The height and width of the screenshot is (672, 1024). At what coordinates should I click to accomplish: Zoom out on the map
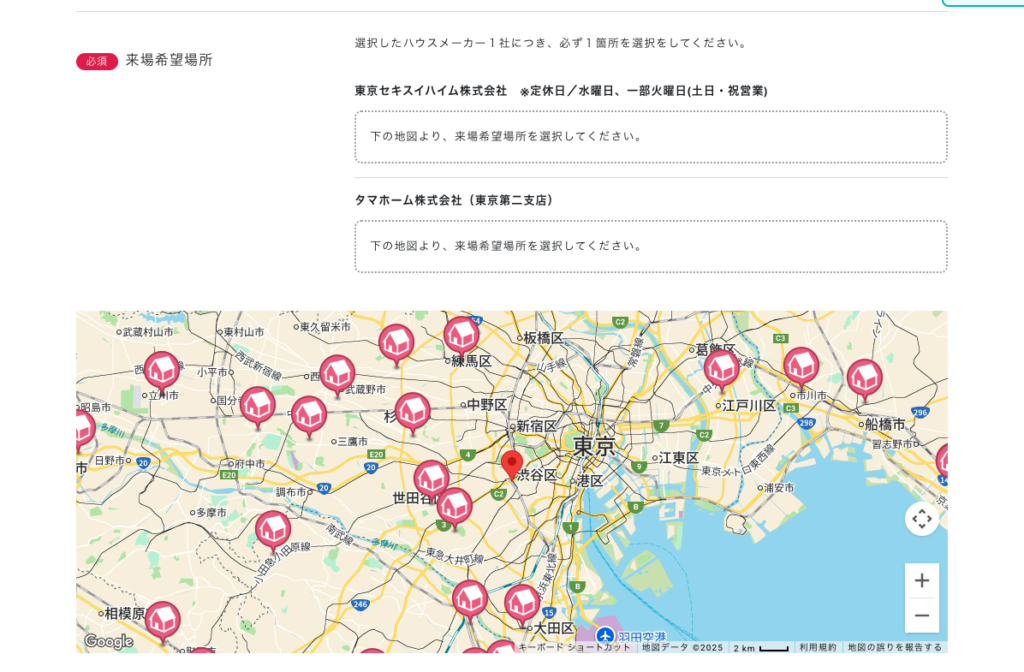pyautogui.click(x=921, y=615)
